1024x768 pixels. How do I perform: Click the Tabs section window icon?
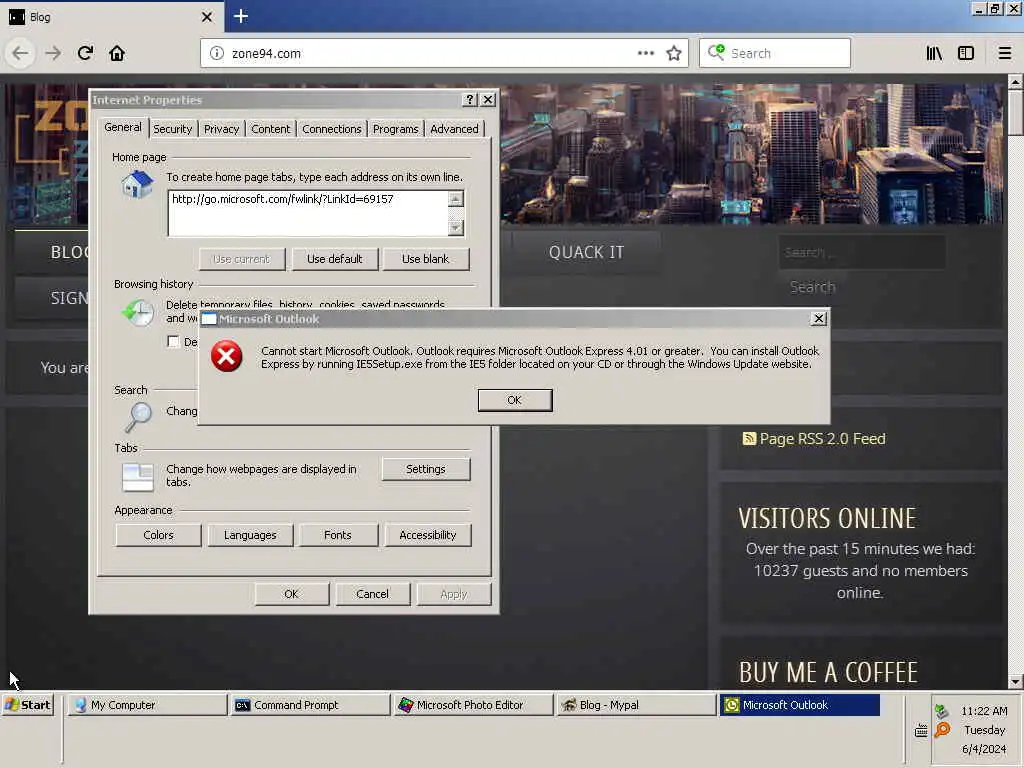(138, 477)
